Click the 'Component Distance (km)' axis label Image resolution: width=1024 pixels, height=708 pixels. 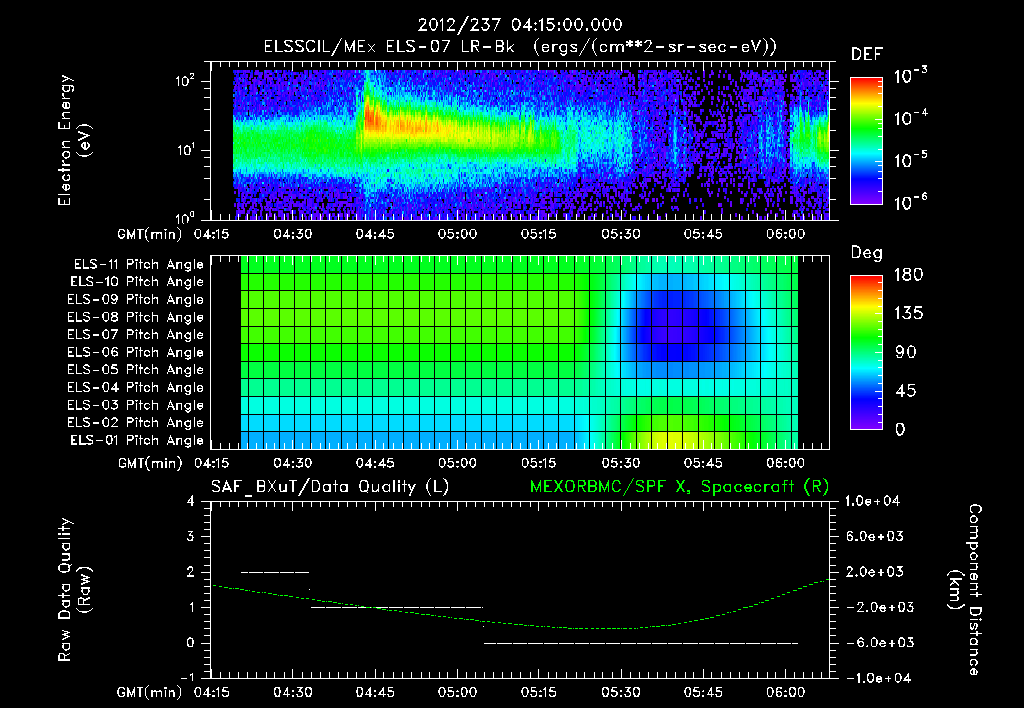click(x=965, y=590)
